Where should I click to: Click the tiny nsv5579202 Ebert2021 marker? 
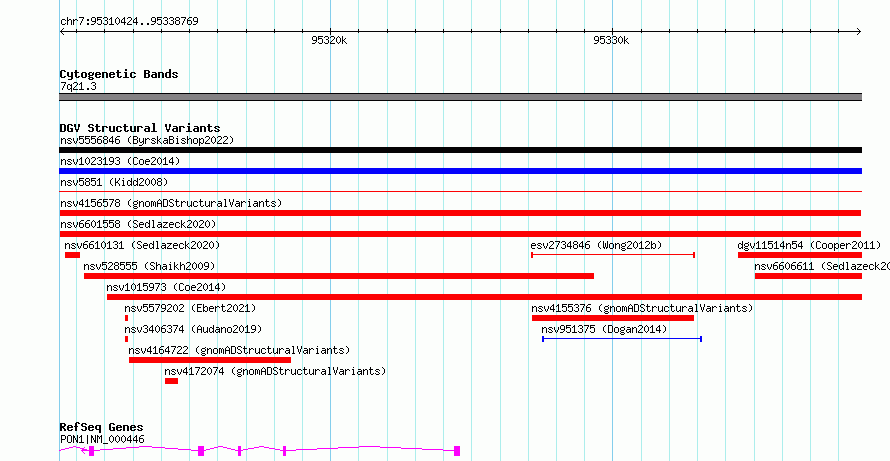(x=127, y=318)
